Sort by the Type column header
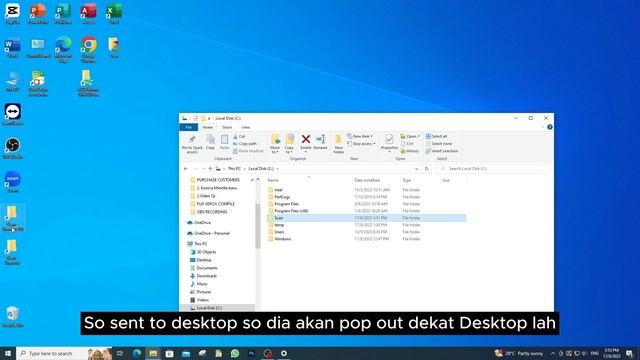The width and height of the screenshot is (640, 360). tap(407, 180)
